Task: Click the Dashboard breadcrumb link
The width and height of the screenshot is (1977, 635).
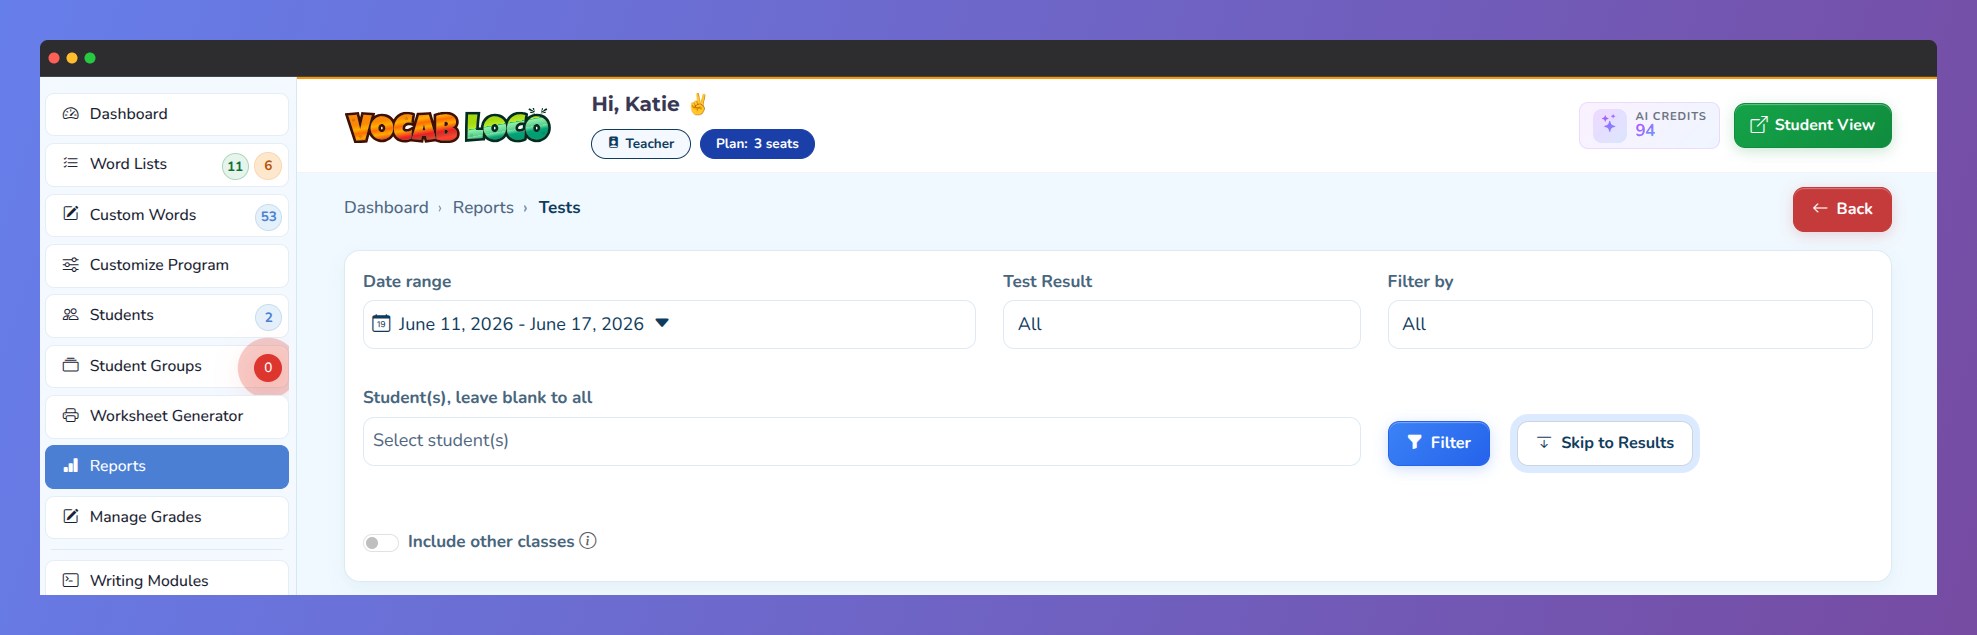Action: [386, 207]
